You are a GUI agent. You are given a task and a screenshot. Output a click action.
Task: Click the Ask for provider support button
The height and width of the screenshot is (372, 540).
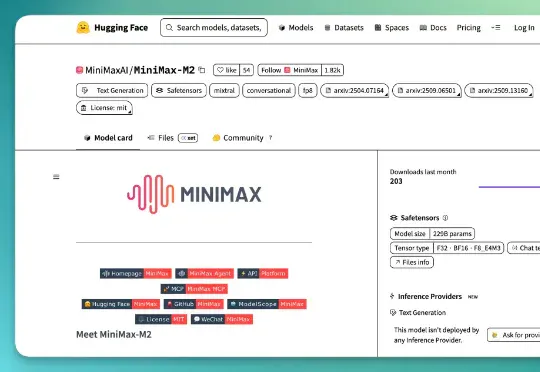pyautogui.click(x=514, y=335)
